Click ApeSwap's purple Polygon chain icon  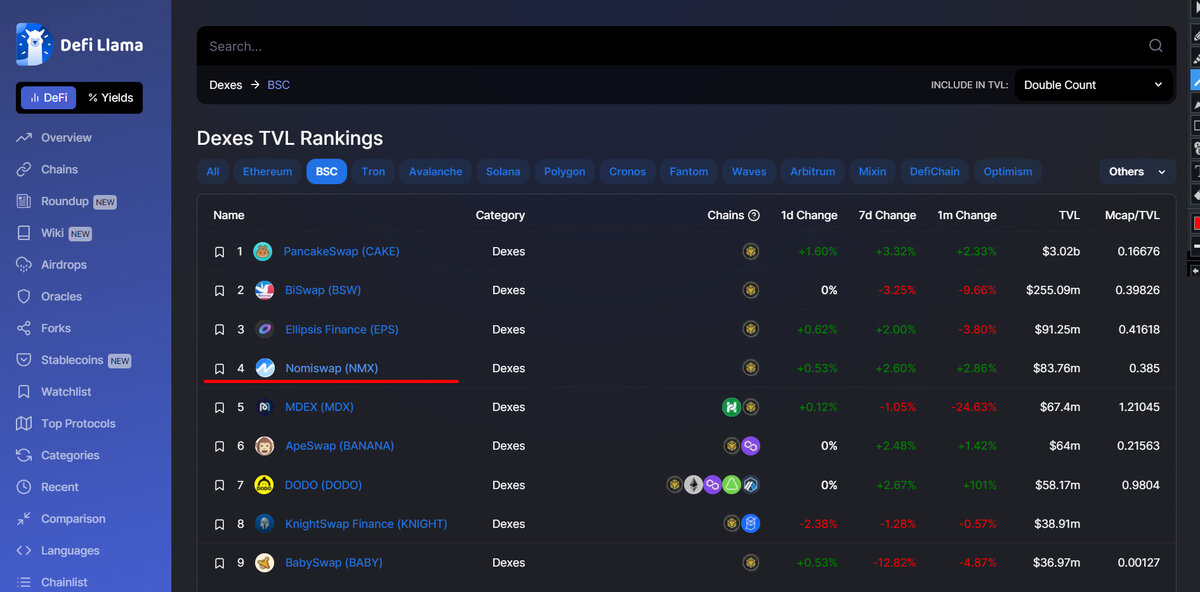point(750,446)
